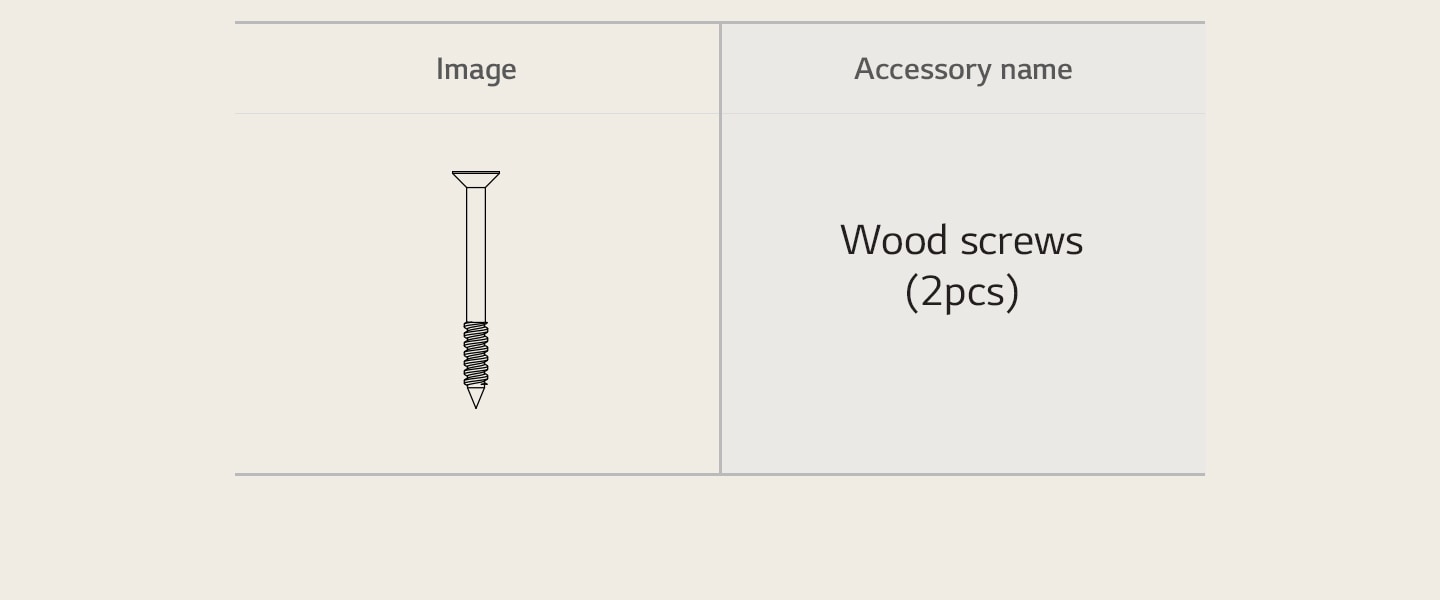Screen dimensions: 1440x600
Task: Select the "Accessory name" column header
Action: (x=962, y=69)
